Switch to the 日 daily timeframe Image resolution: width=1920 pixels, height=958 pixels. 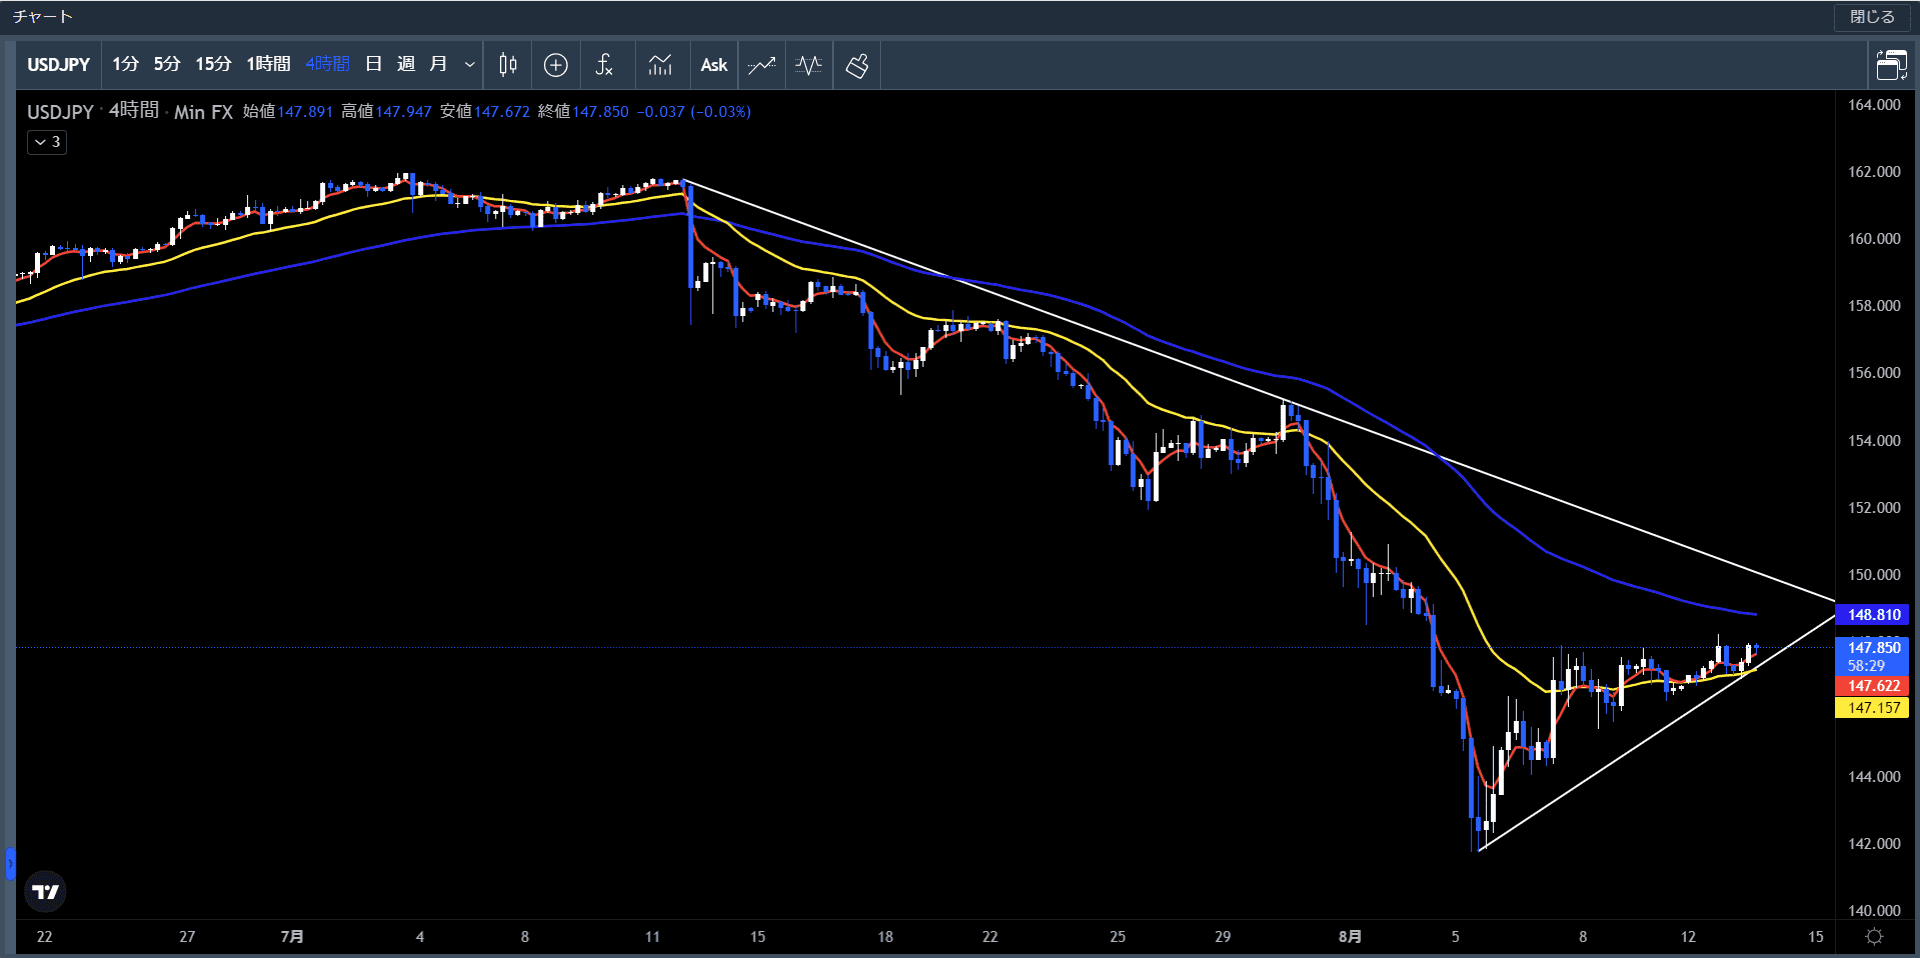click(374, 65)
